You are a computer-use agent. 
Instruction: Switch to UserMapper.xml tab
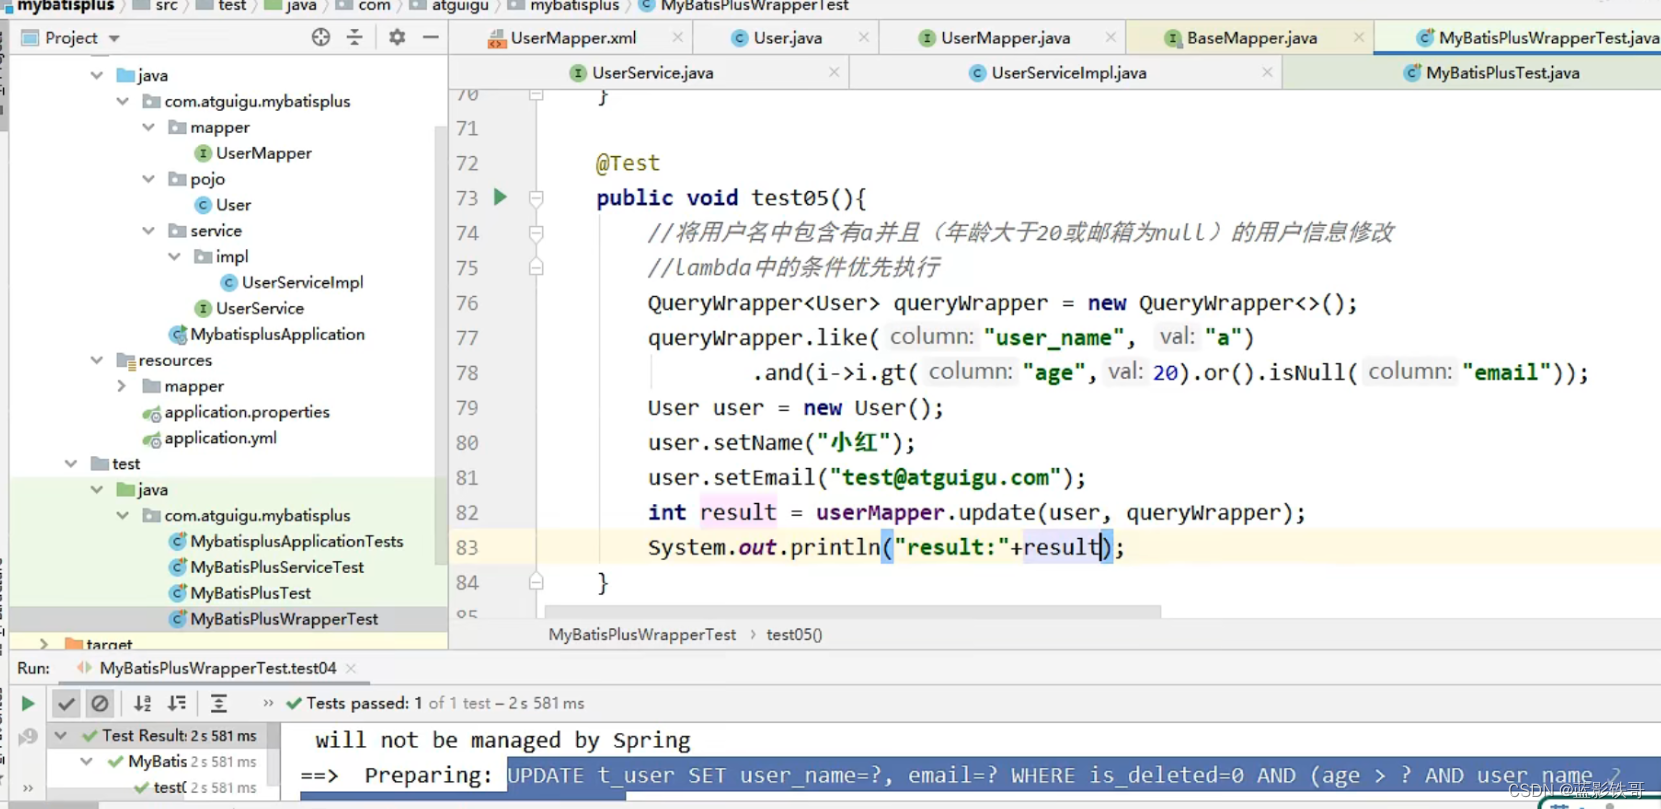click(x=573, y=38)
